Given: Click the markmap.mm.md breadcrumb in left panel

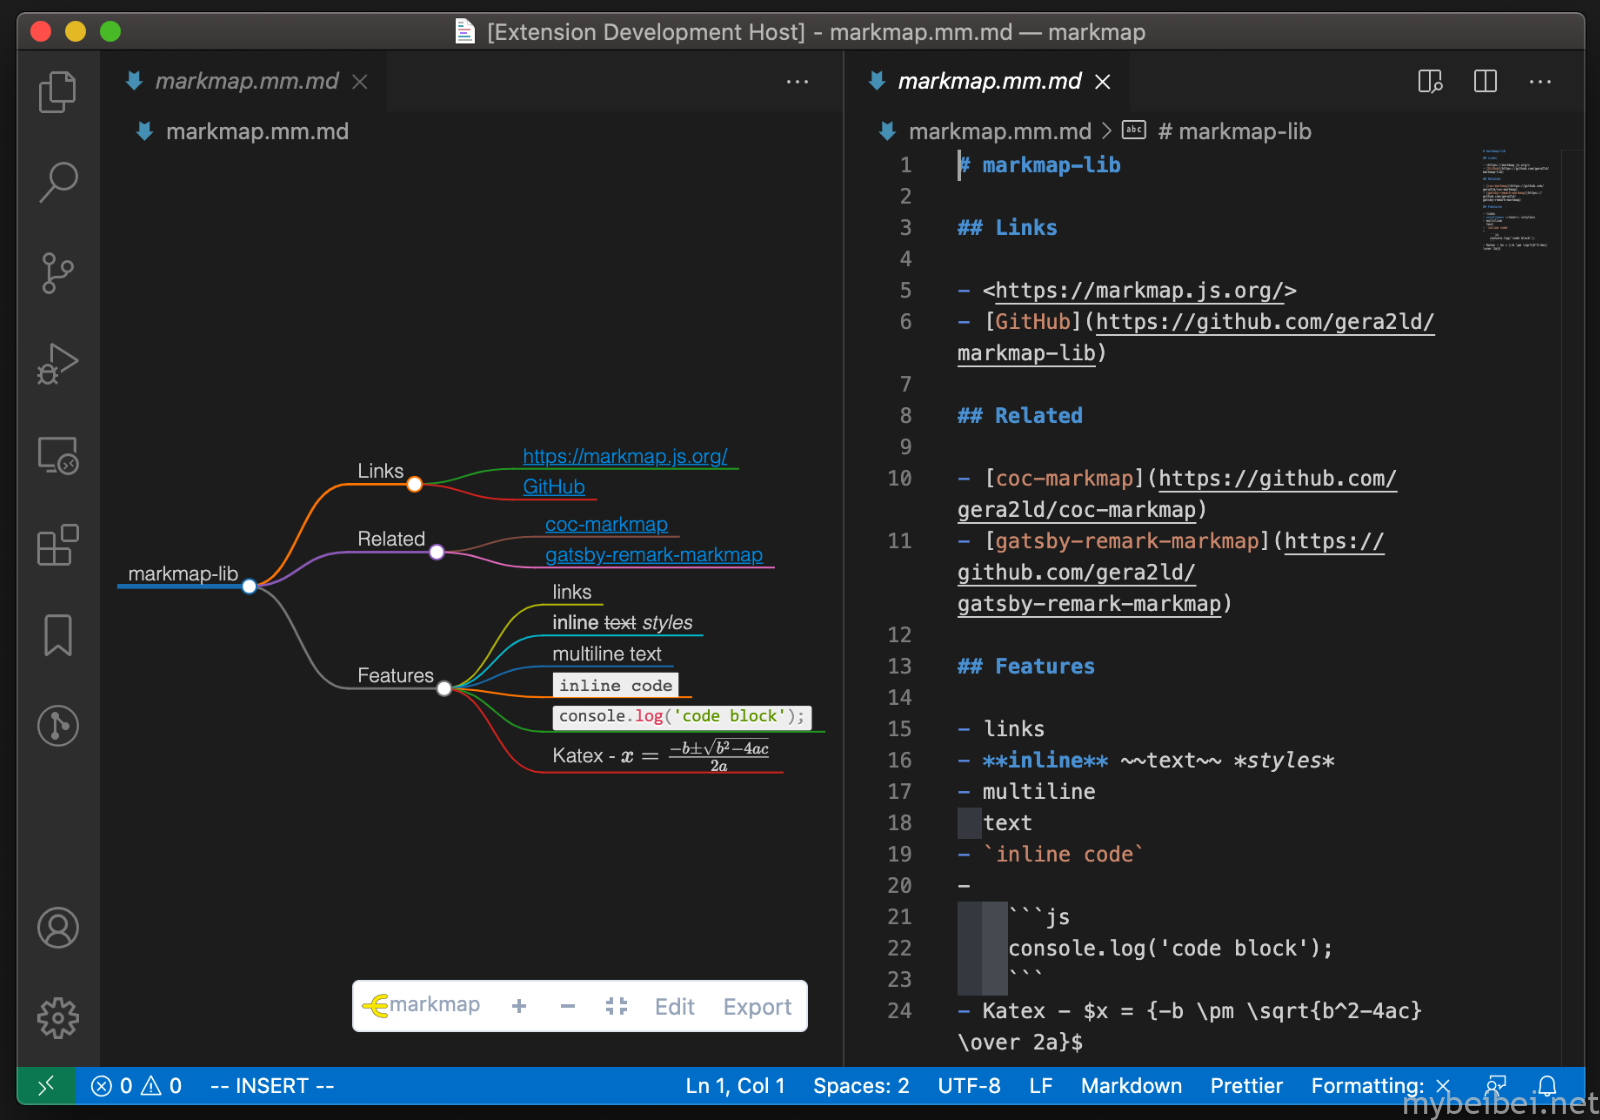Looking at the screenshot, I should [x=257, y=131].
